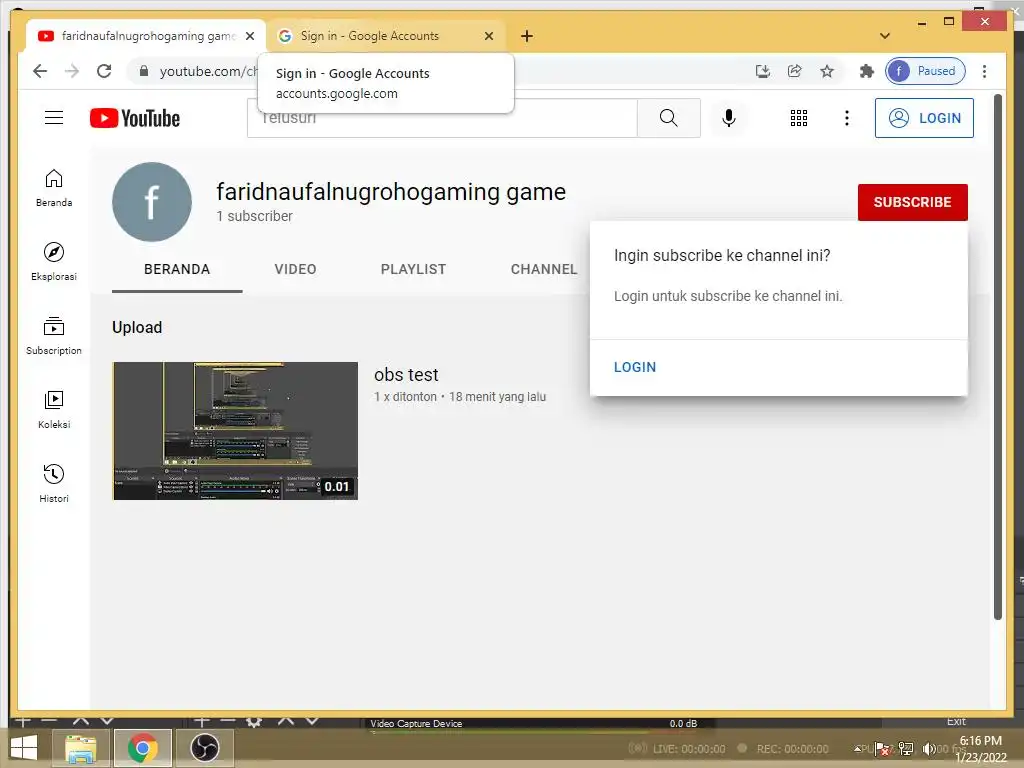Click the search magnifier button
The image size is (1024, 768).
point(668,118)
